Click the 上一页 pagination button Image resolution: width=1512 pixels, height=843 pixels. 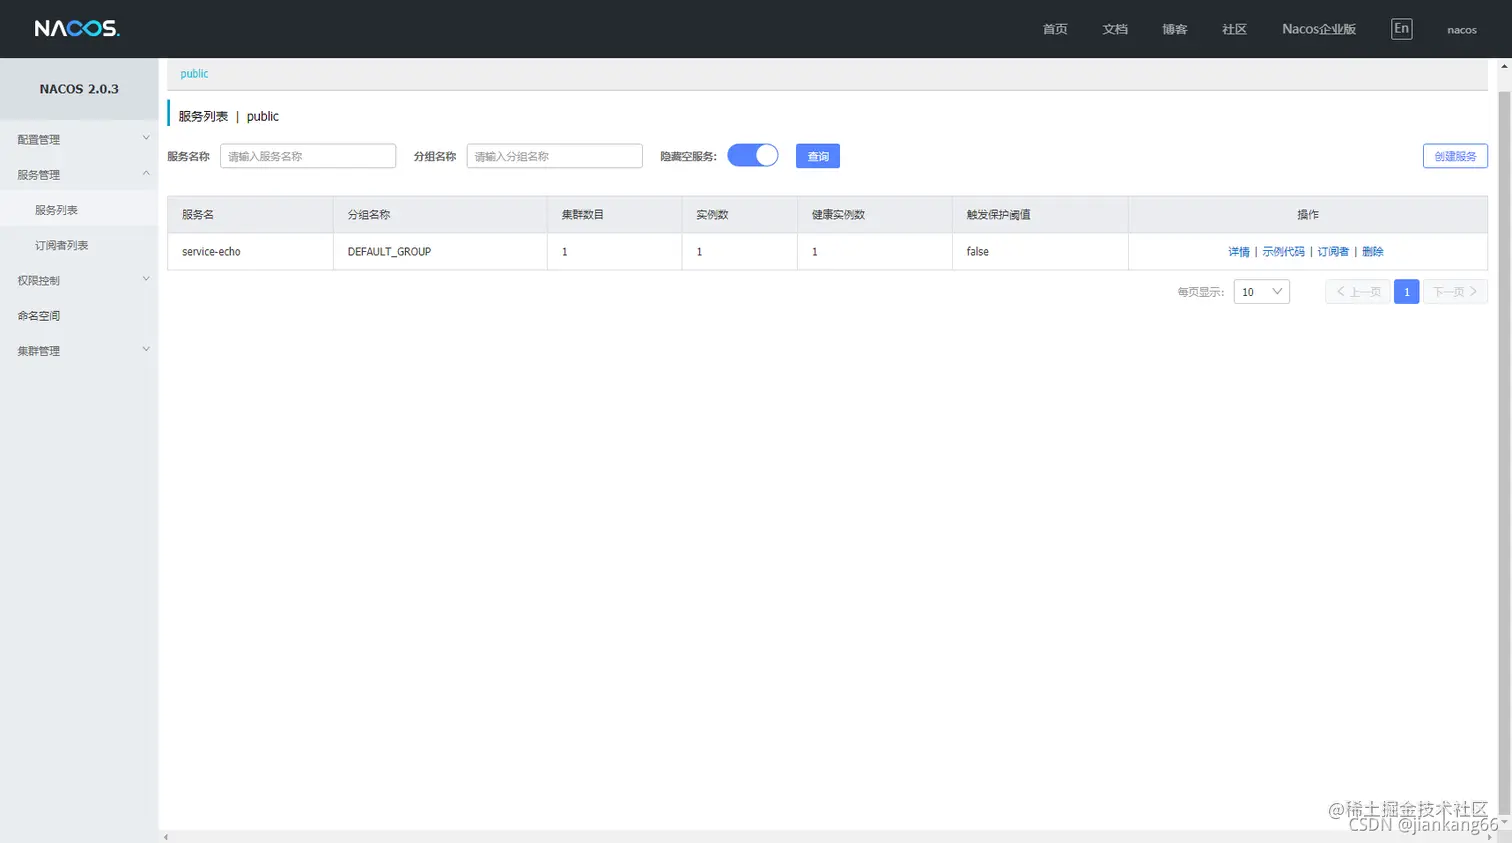1358,292
